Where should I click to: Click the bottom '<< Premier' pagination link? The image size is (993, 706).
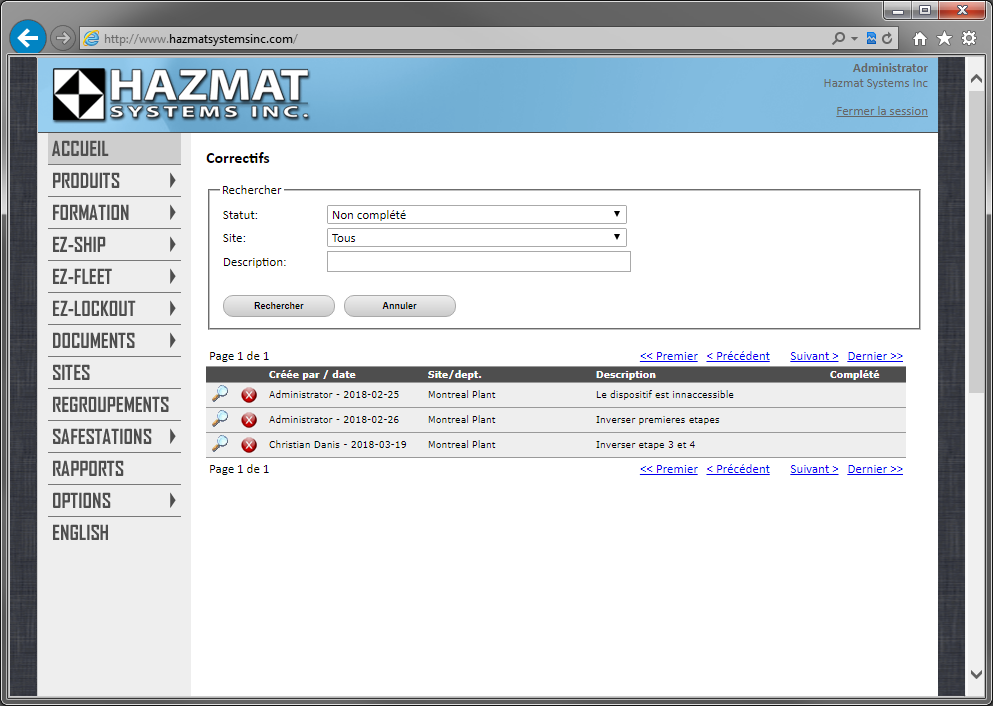pyautogui.click(x=669, y=469)
